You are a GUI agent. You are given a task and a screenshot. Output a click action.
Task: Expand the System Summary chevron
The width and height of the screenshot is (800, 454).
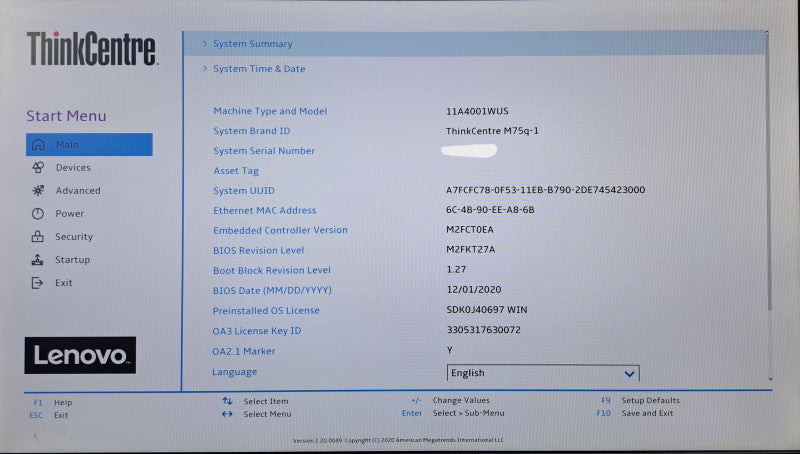point(205,44)
